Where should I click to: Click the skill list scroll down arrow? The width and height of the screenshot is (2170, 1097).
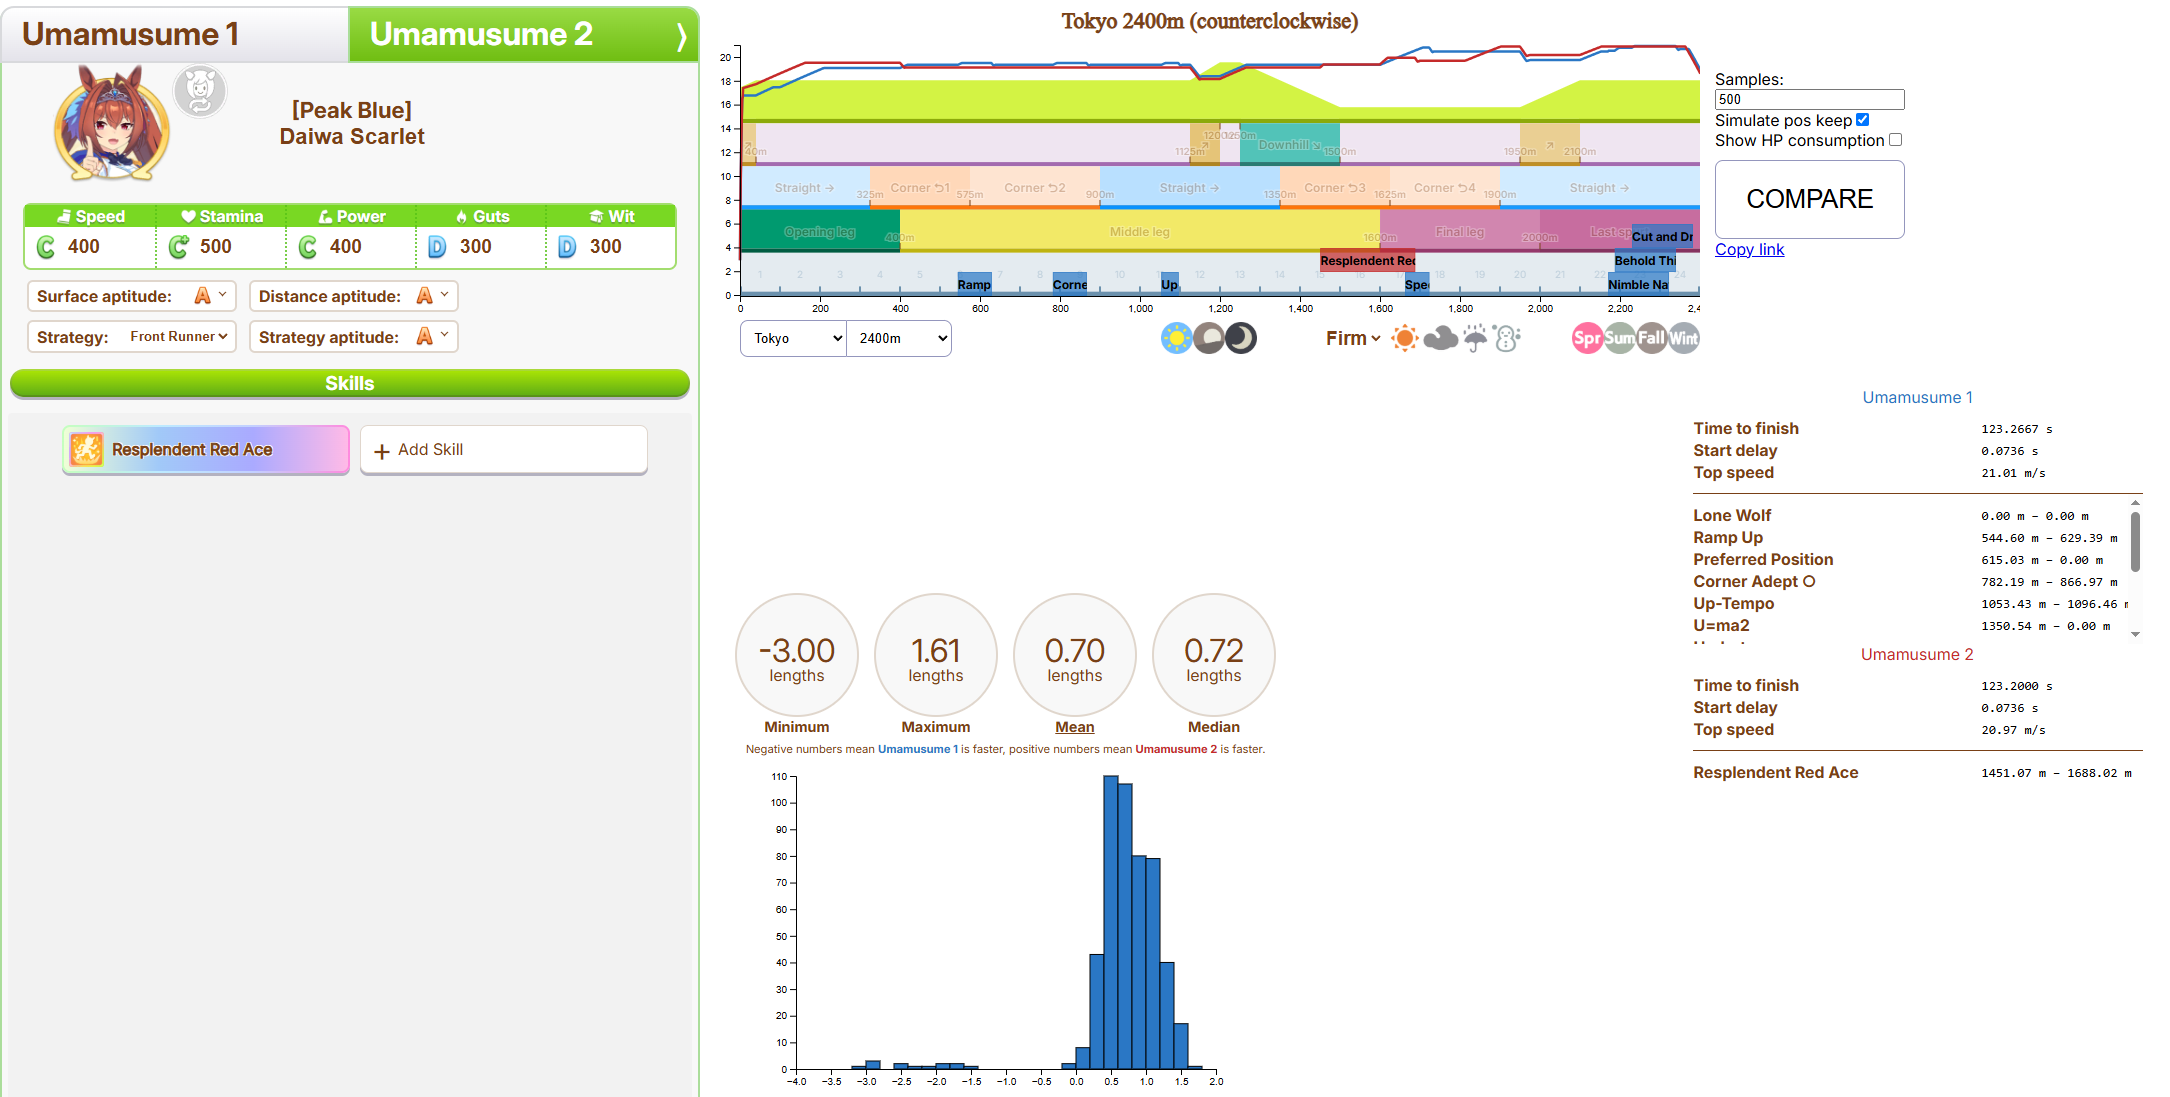(2135, 634)
